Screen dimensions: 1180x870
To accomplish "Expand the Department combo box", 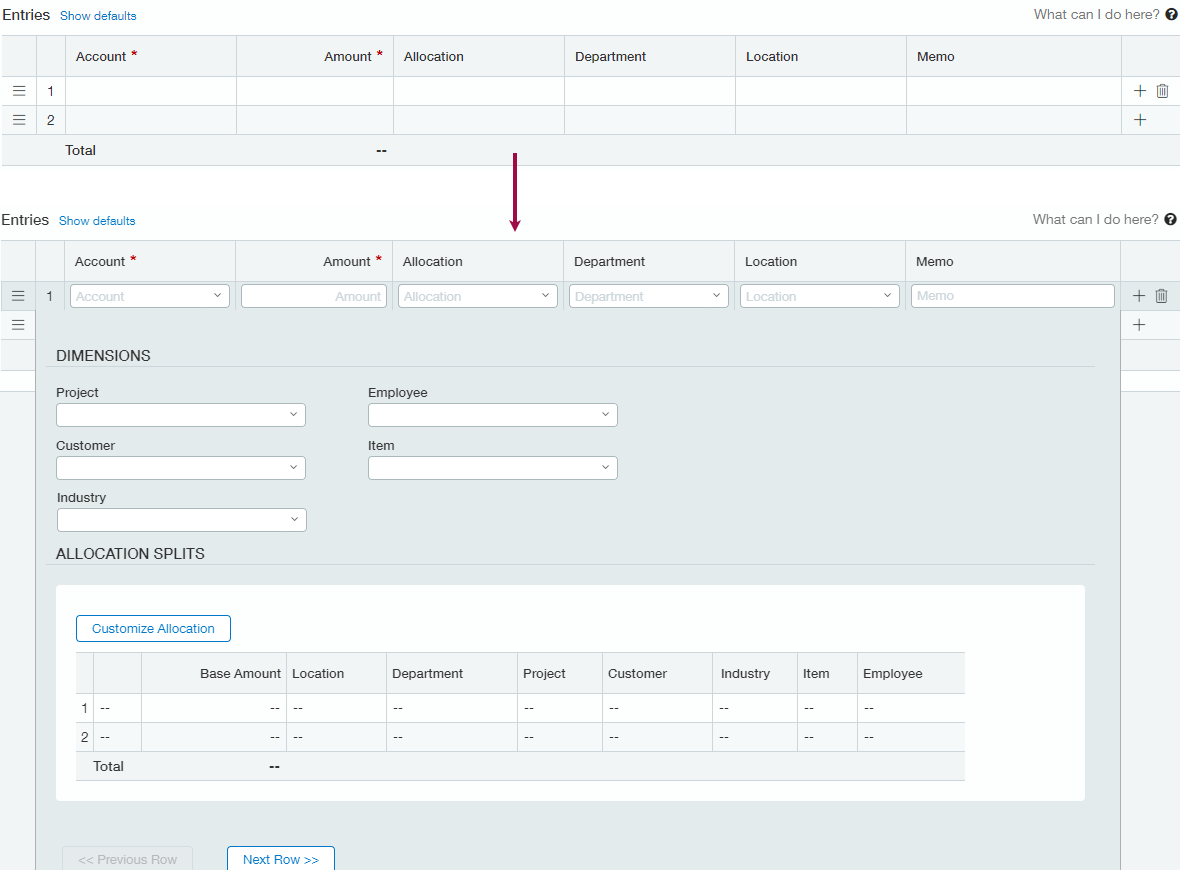I will (648, 295).
